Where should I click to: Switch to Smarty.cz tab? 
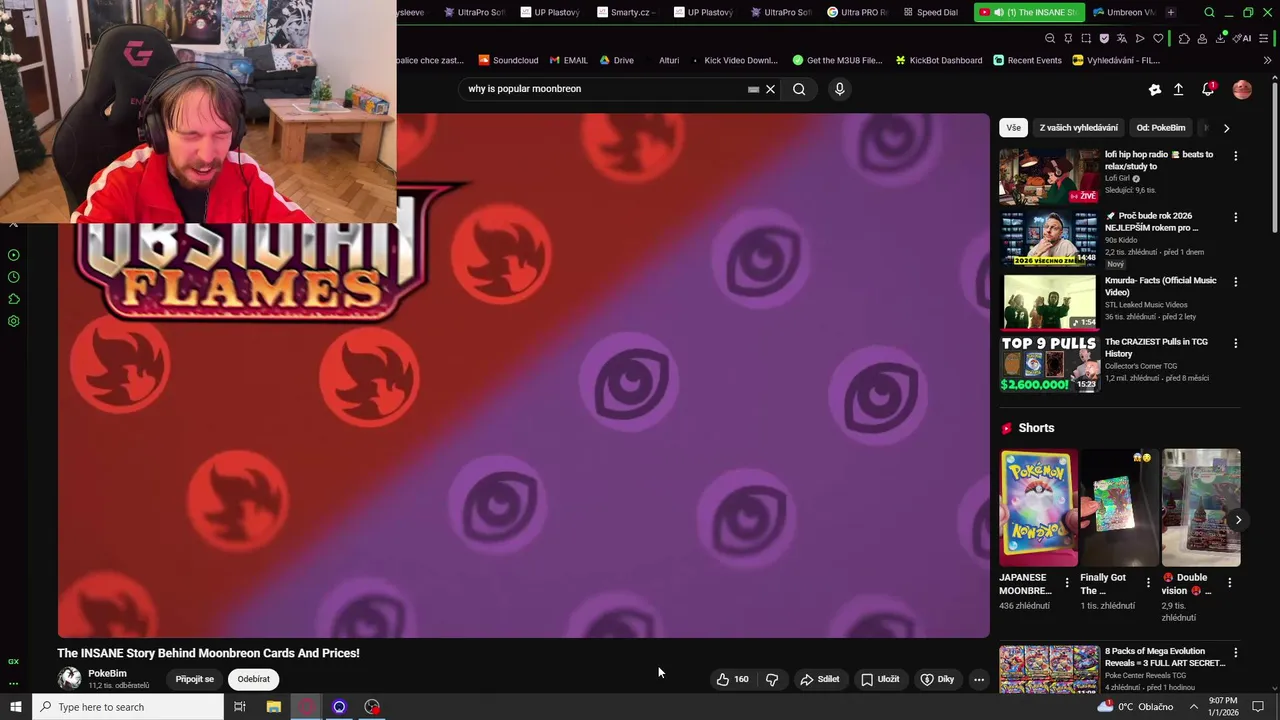click(x=627, y=12)
